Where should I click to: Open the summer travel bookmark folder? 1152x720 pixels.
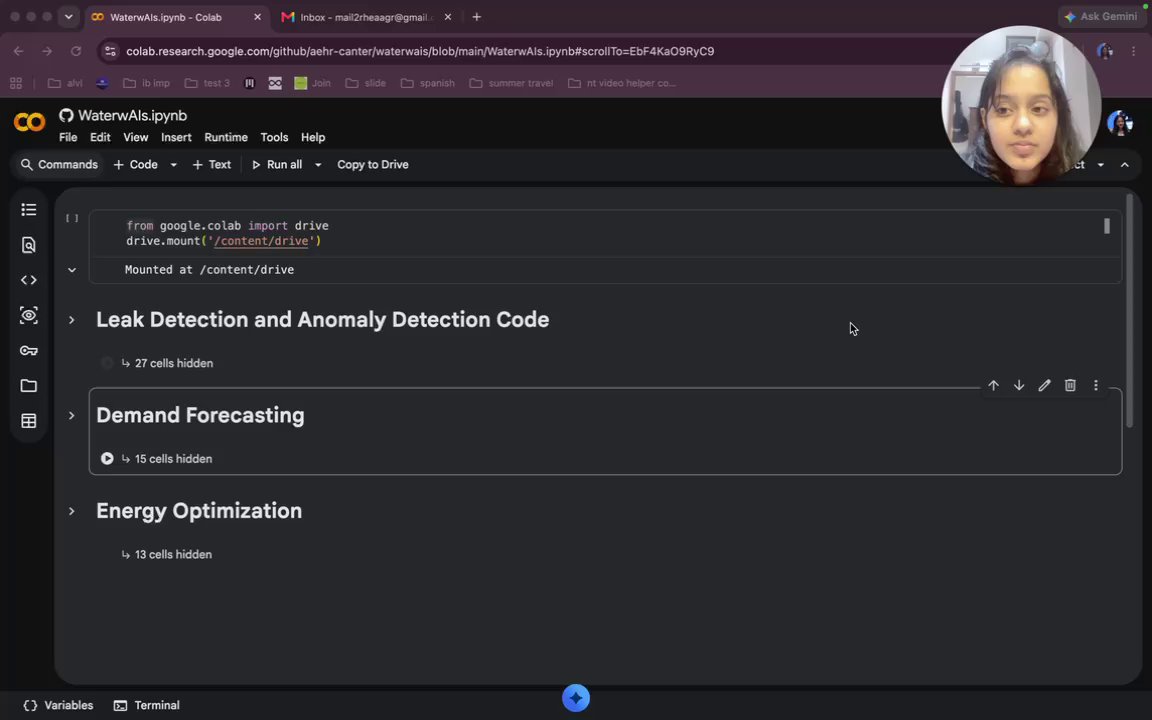click(x=511, y=83)
